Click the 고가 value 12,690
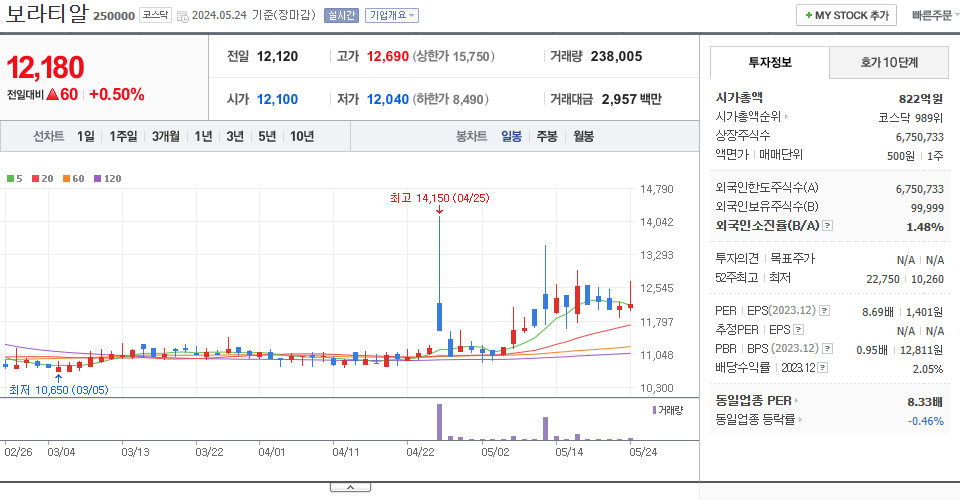 (x=388, y=56)
